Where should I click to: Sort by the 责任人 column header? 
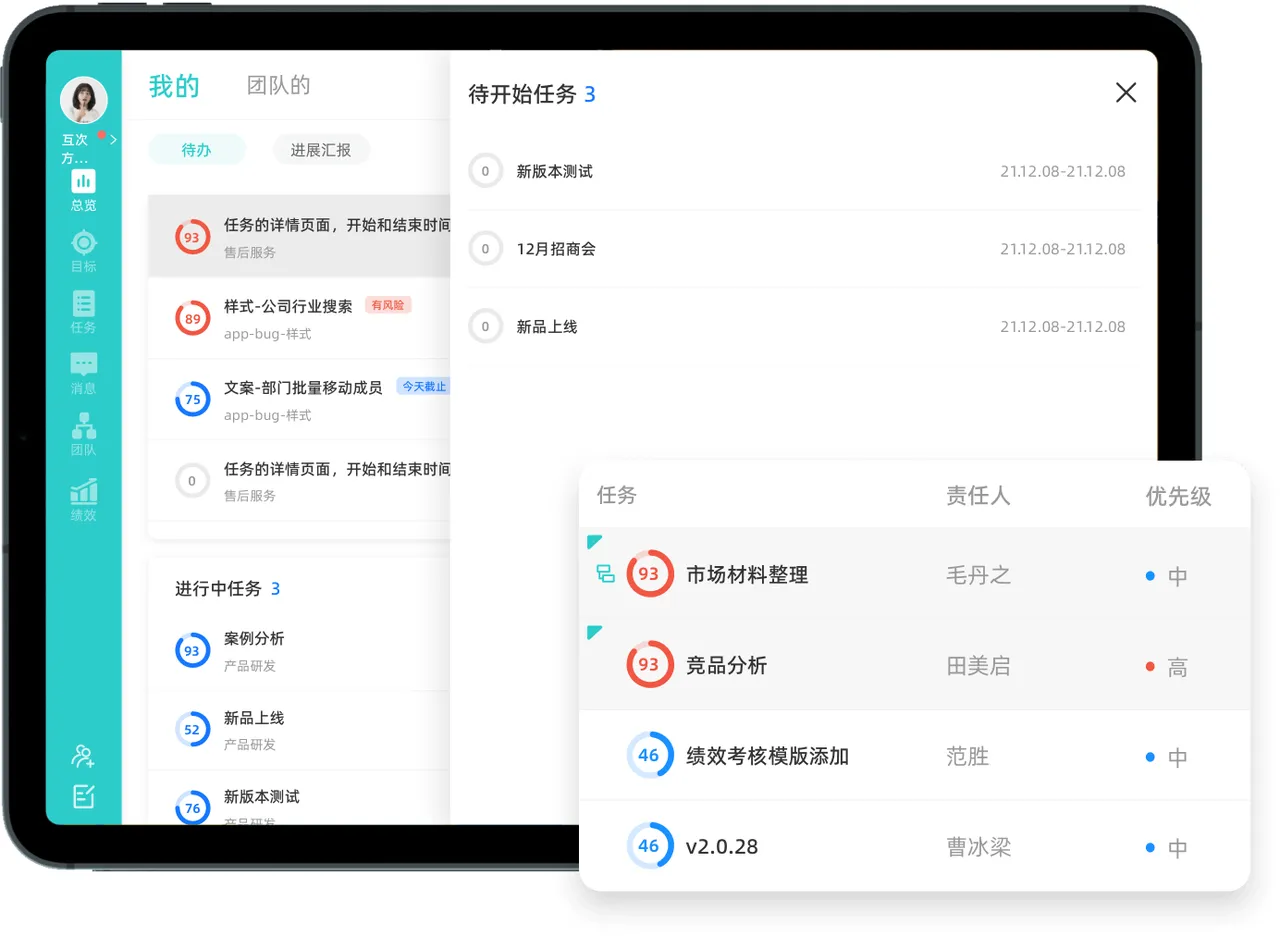[978, 495]
